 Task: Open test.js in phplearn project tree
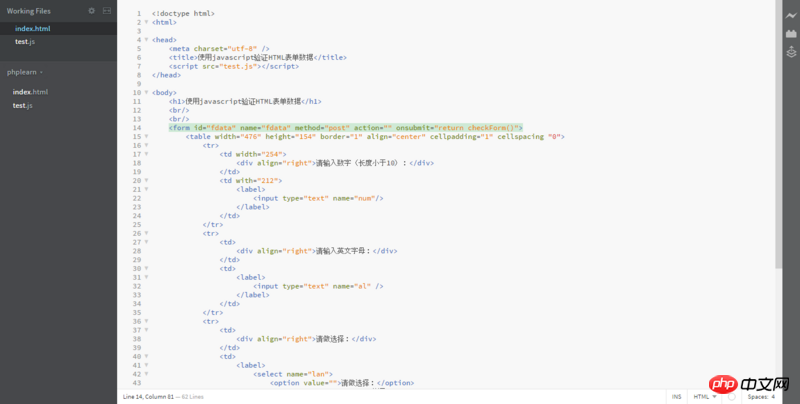click(22, 105)
